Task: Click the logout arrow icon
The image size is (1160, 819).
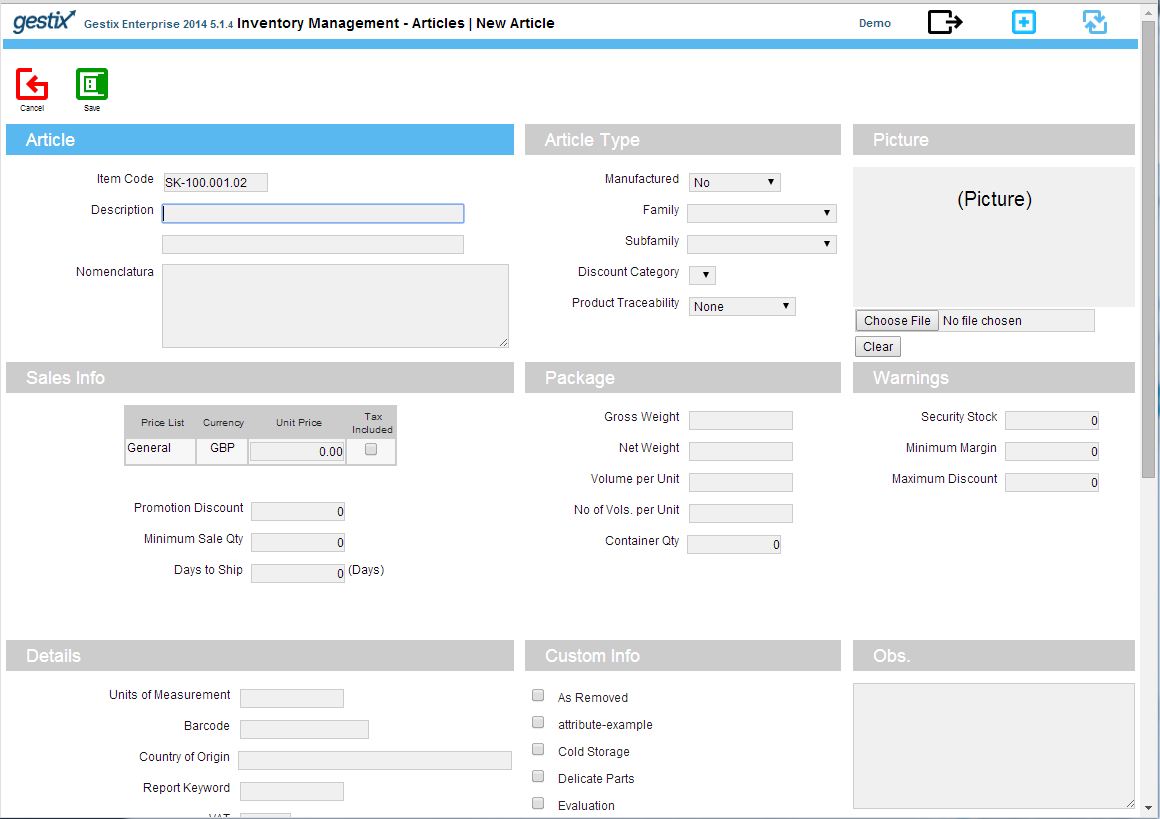Action: (x=945, y=21)
